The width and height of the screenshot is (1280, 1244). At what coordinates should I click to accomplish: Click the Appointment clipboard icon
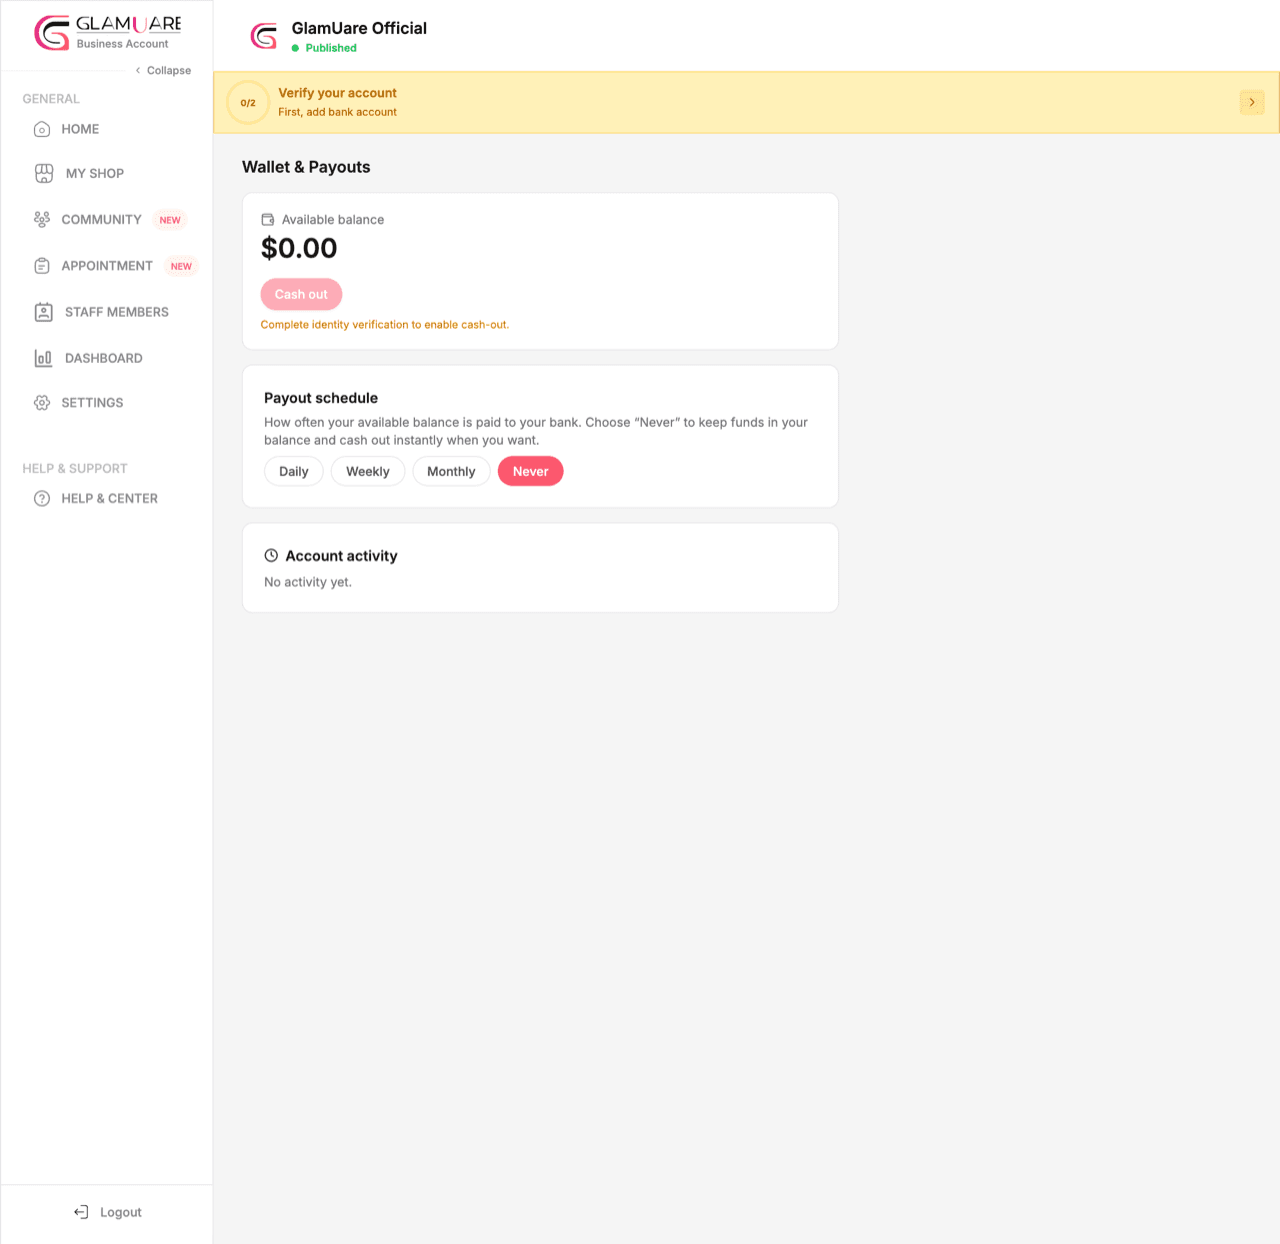pyautogui.click(x=42, y=266)
